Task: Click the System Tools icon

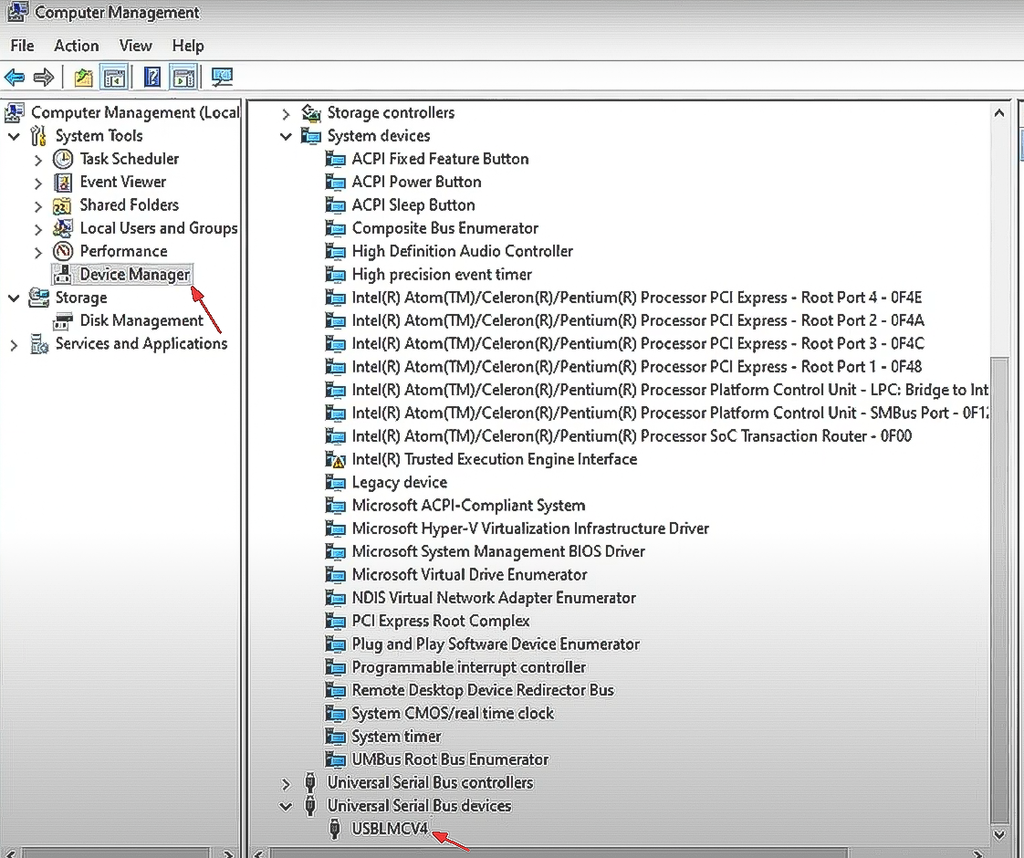Action: (39, 136)
